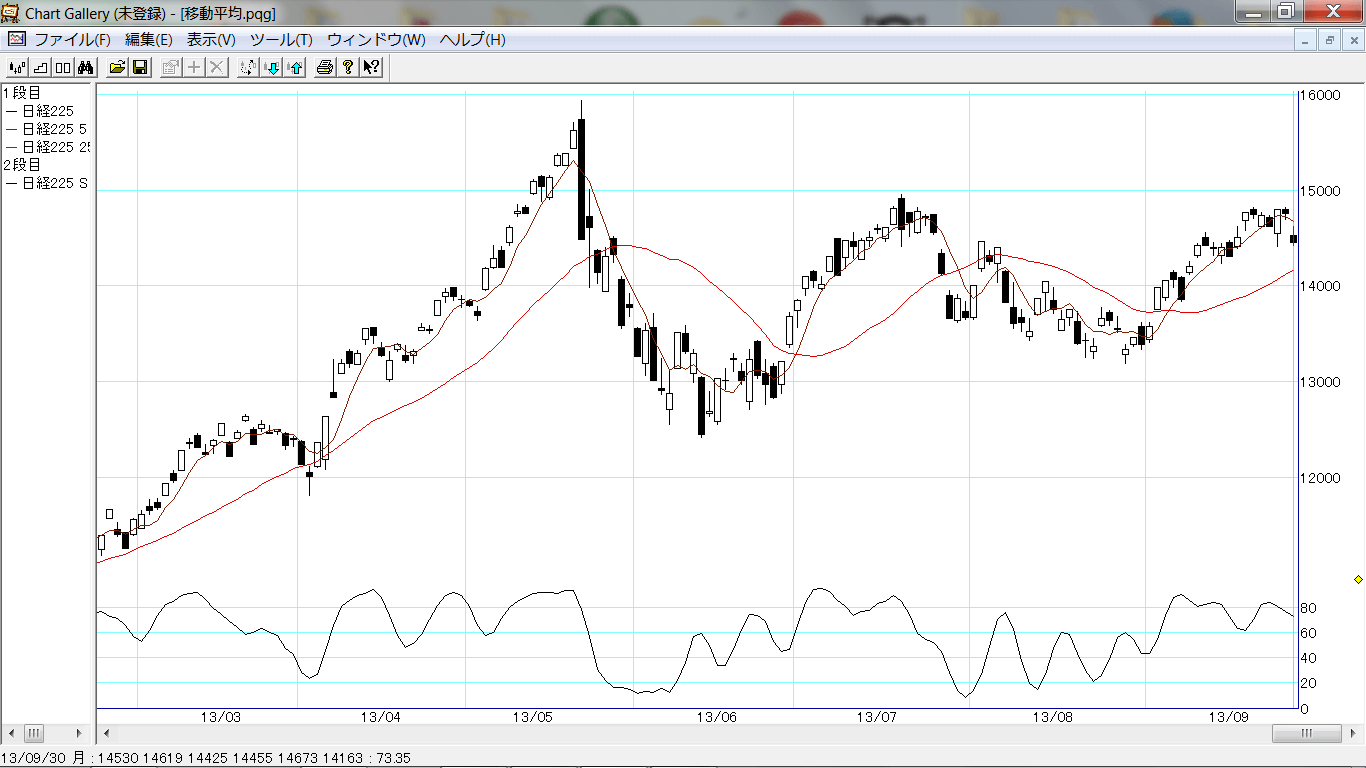Open the 編集(E) menu
Screen dimensions: 1366x768
[148, 40]
